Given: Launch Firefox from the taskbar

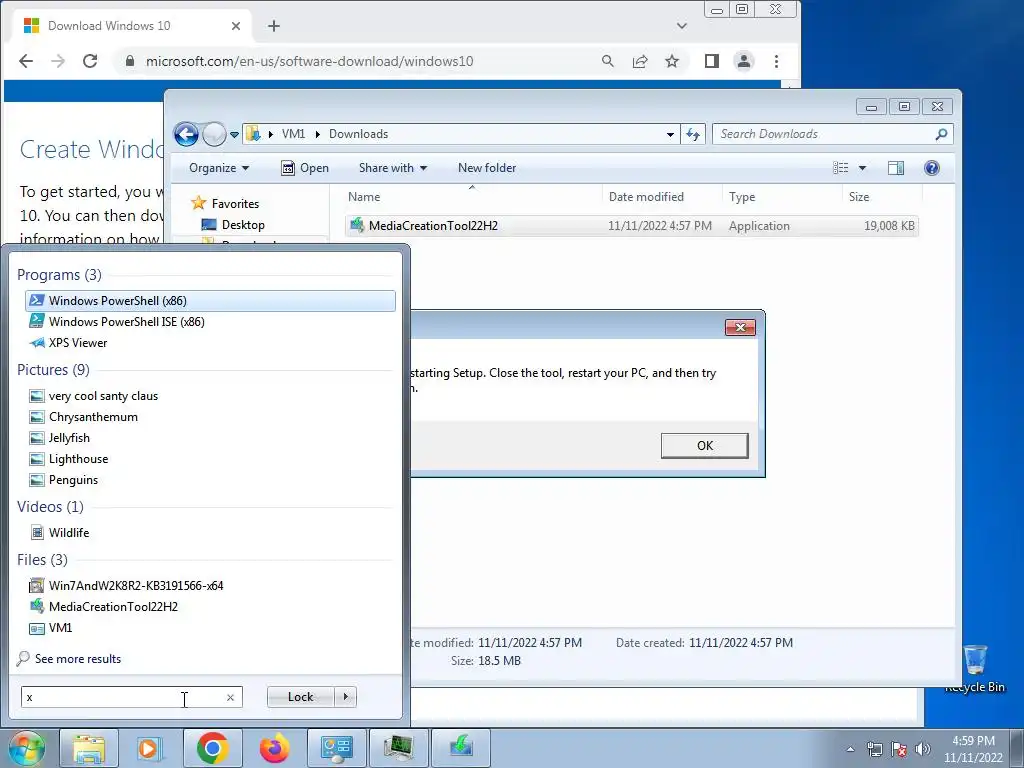Looking at the screenshot, I should (x=274, y=748).
